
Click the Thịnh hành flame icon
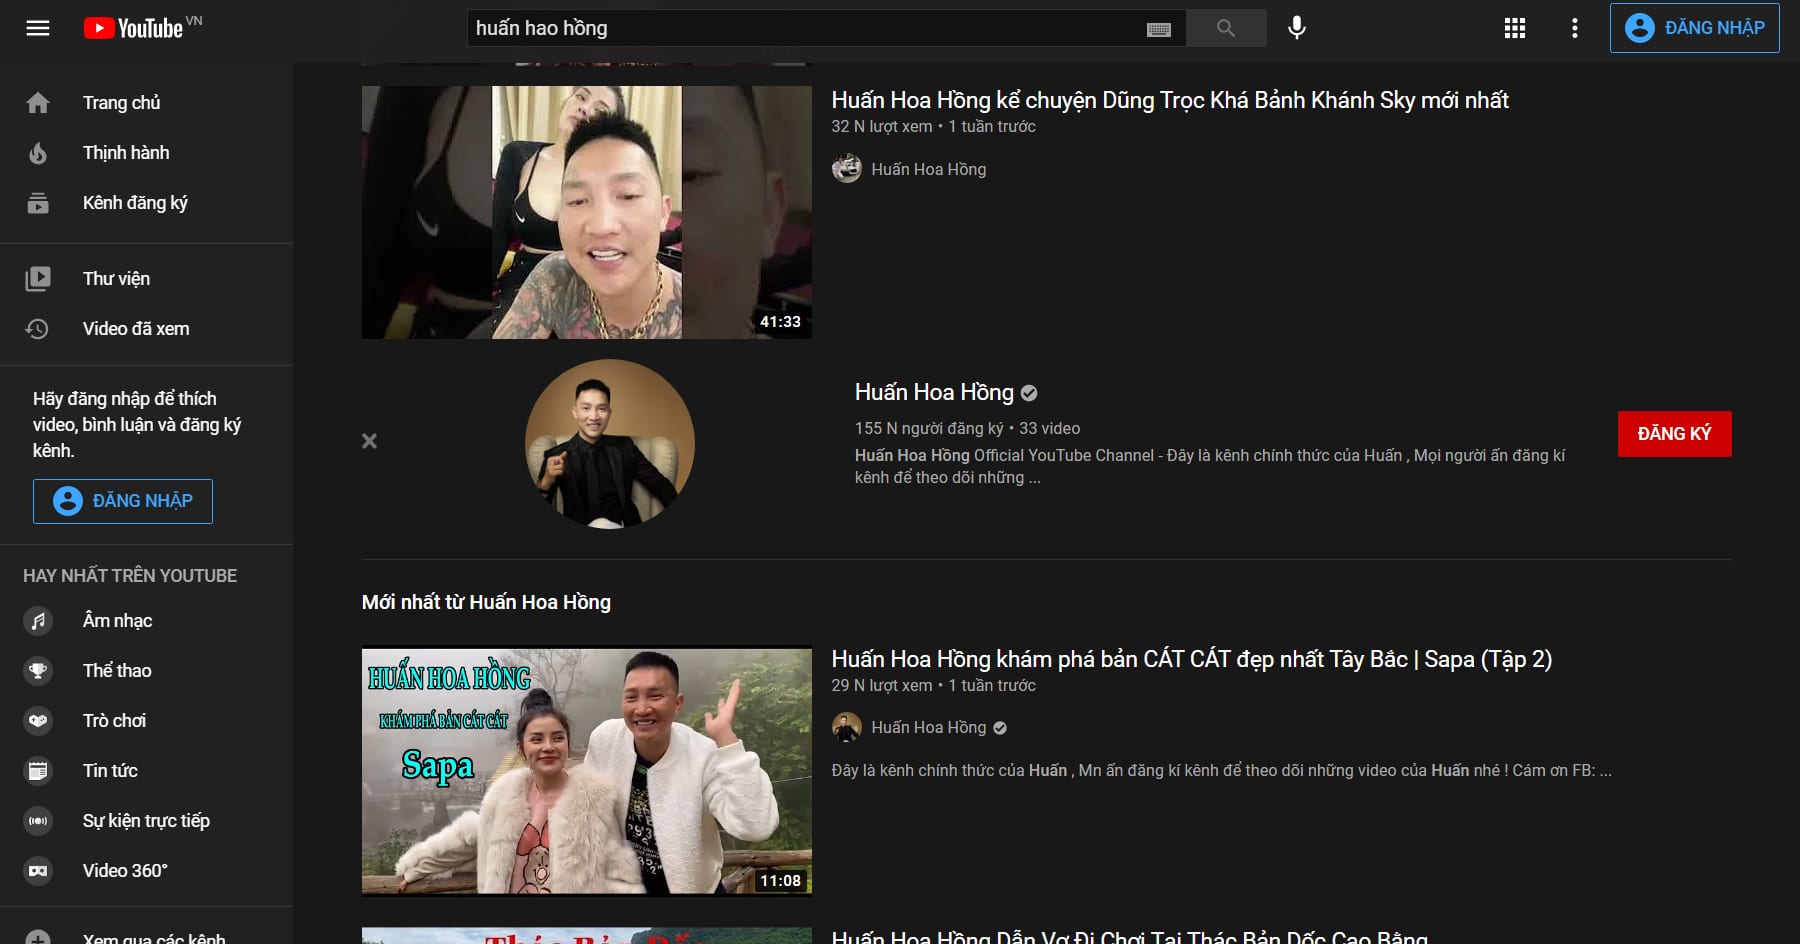[38, 153]
